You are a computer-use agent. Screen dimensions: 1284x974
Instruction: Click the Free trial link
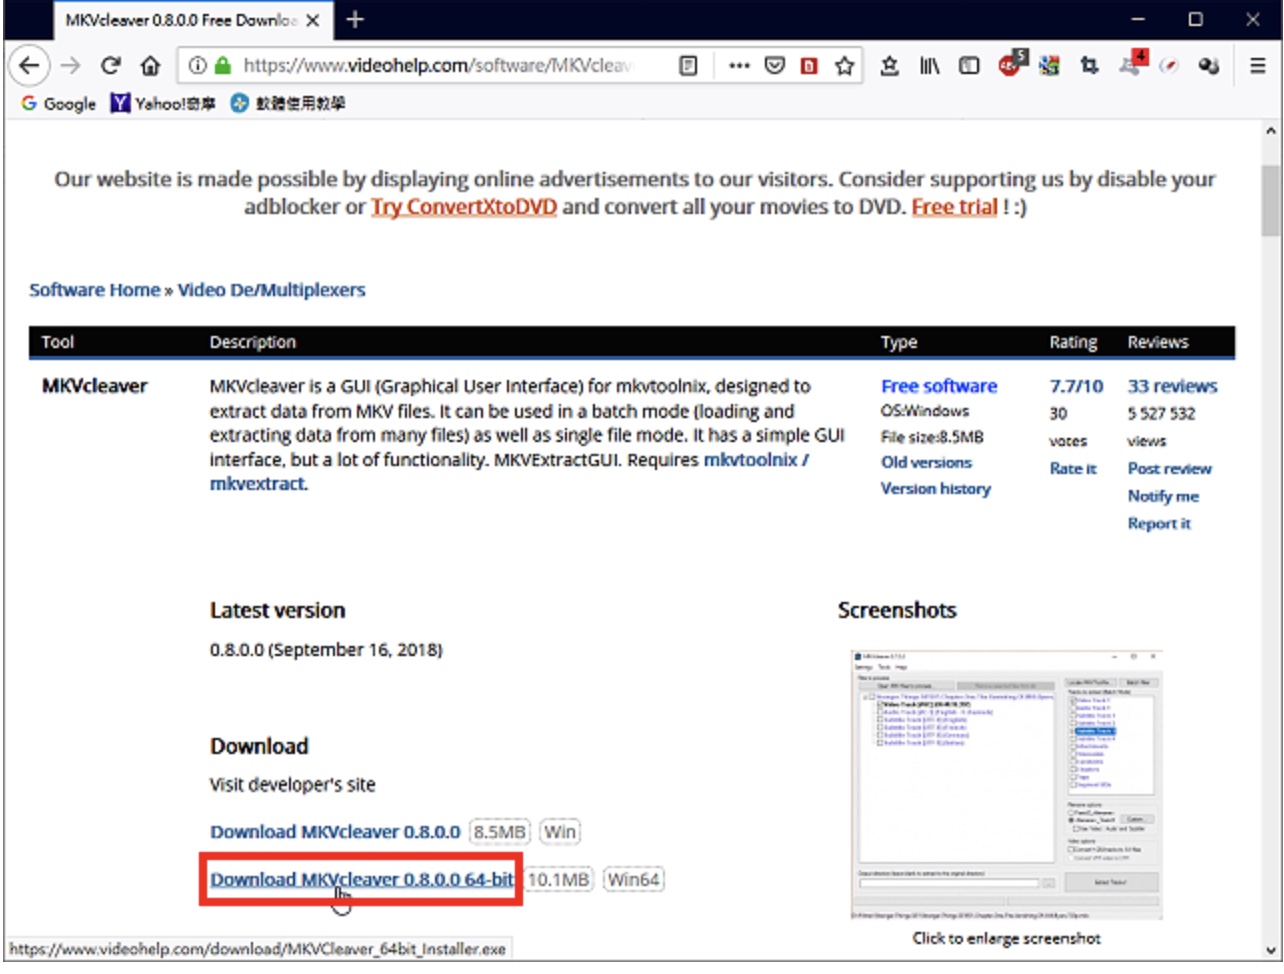955,207
